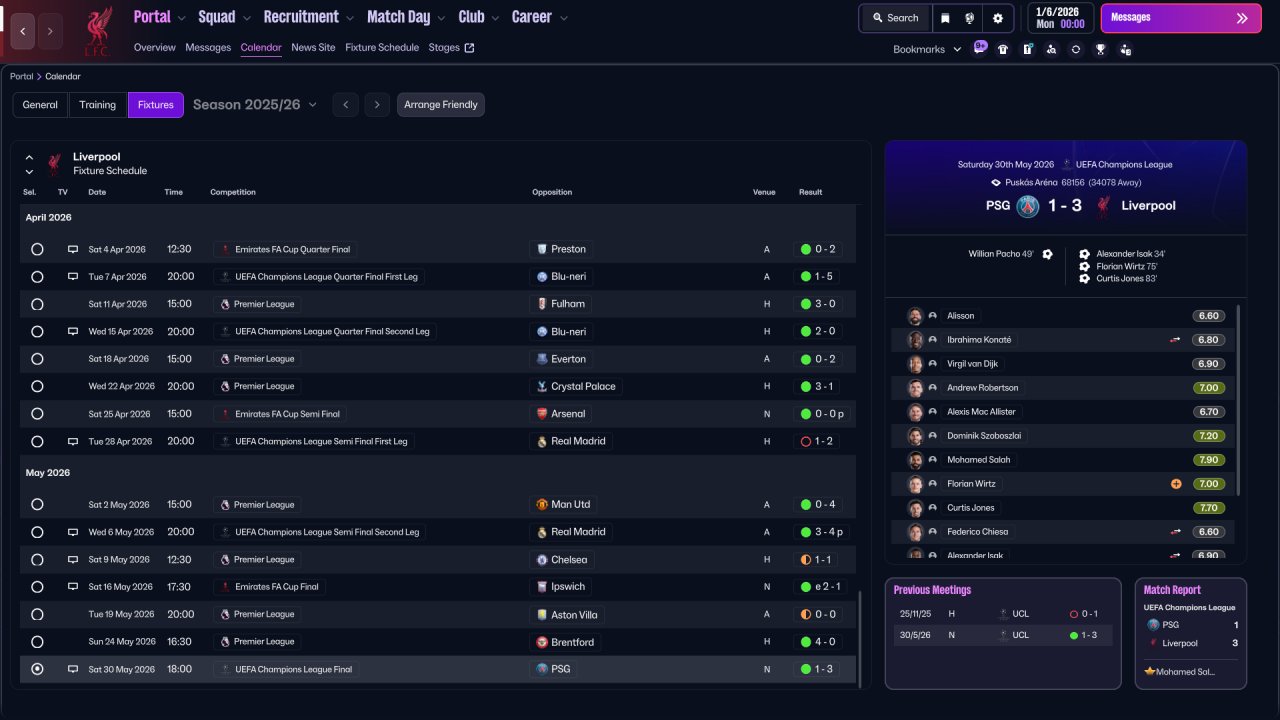Click the 25/11/25 previous meeting row
The width and height of the screenshot is (1280, 720).
click(x=1003, y=614)
